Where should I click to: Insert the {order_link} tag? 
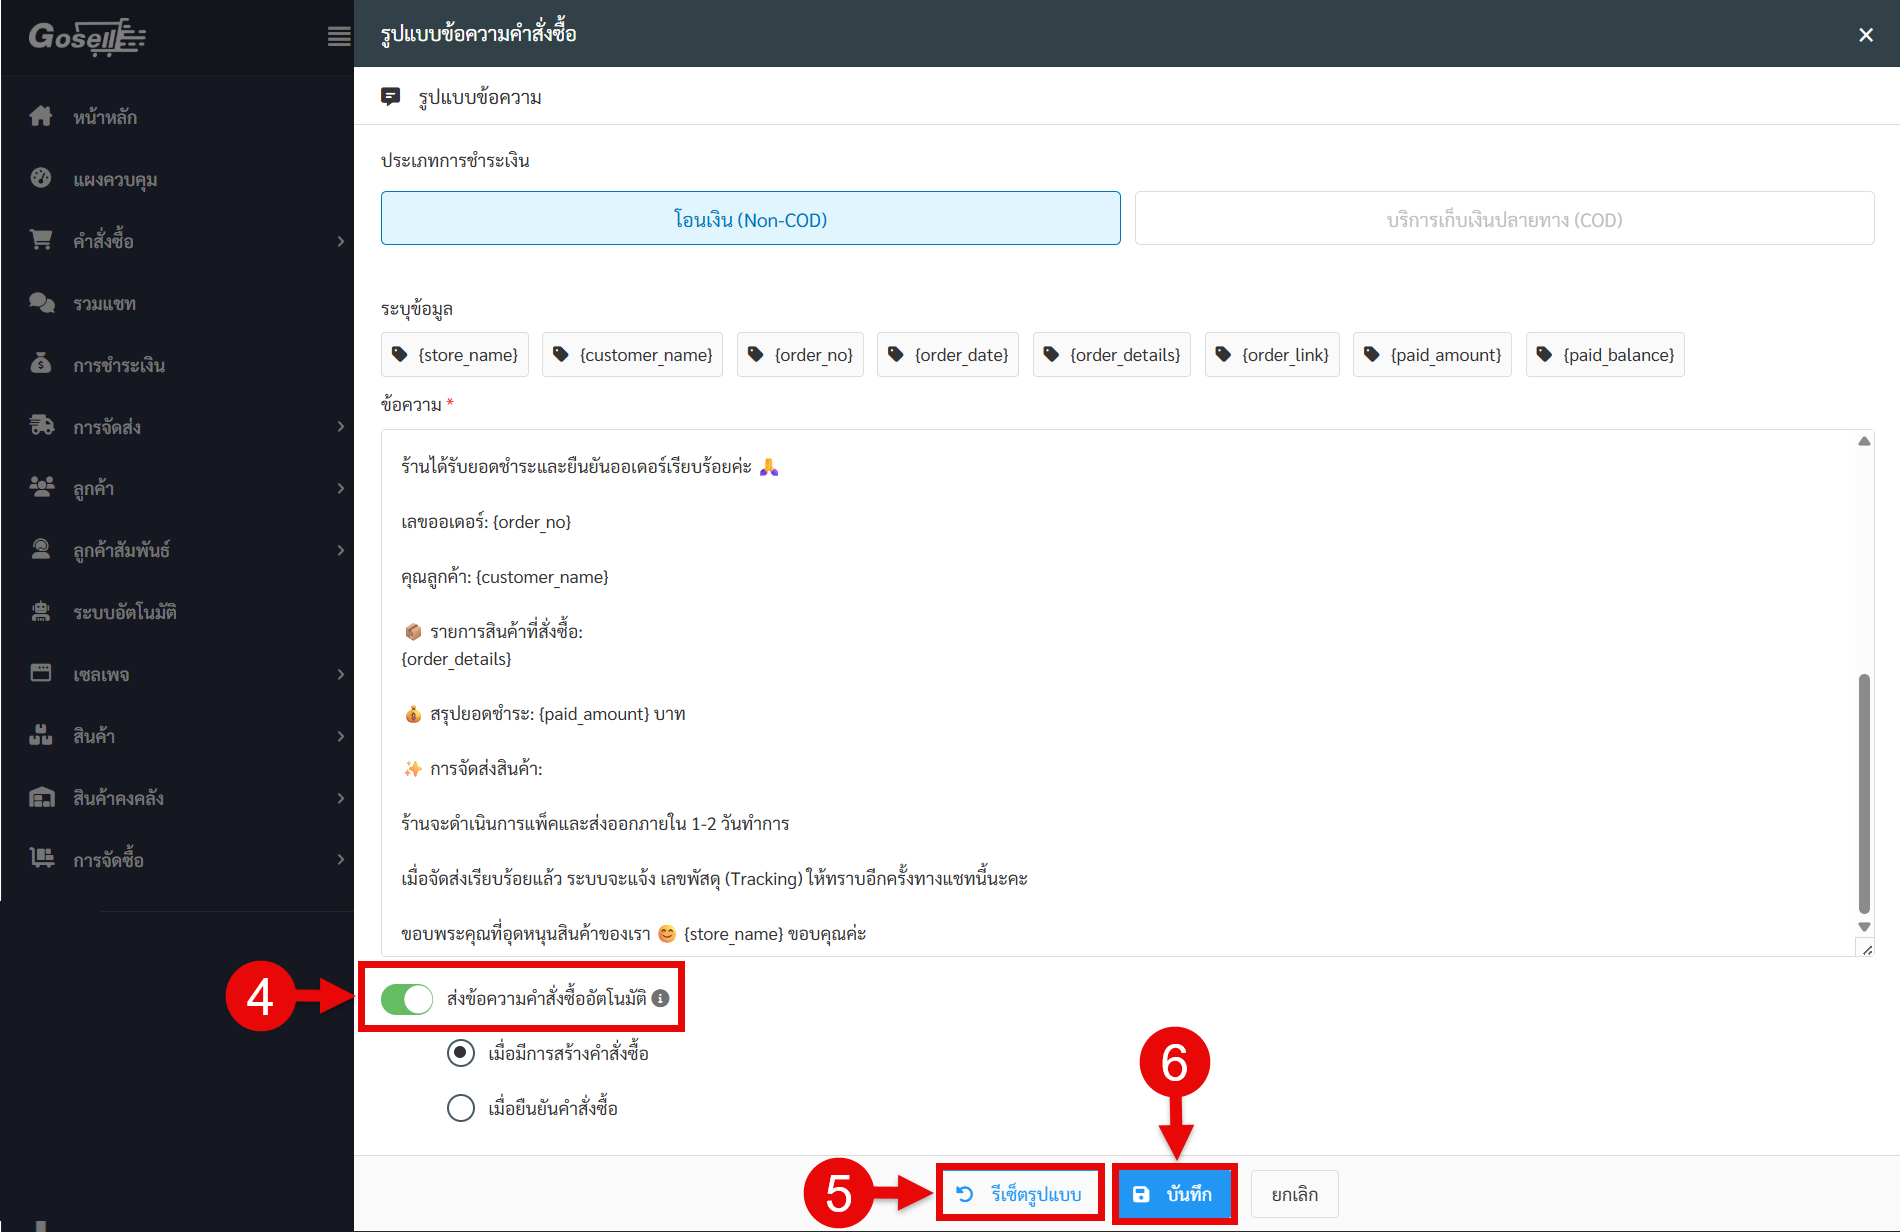pyautogui.click(x=1272, y=355)
